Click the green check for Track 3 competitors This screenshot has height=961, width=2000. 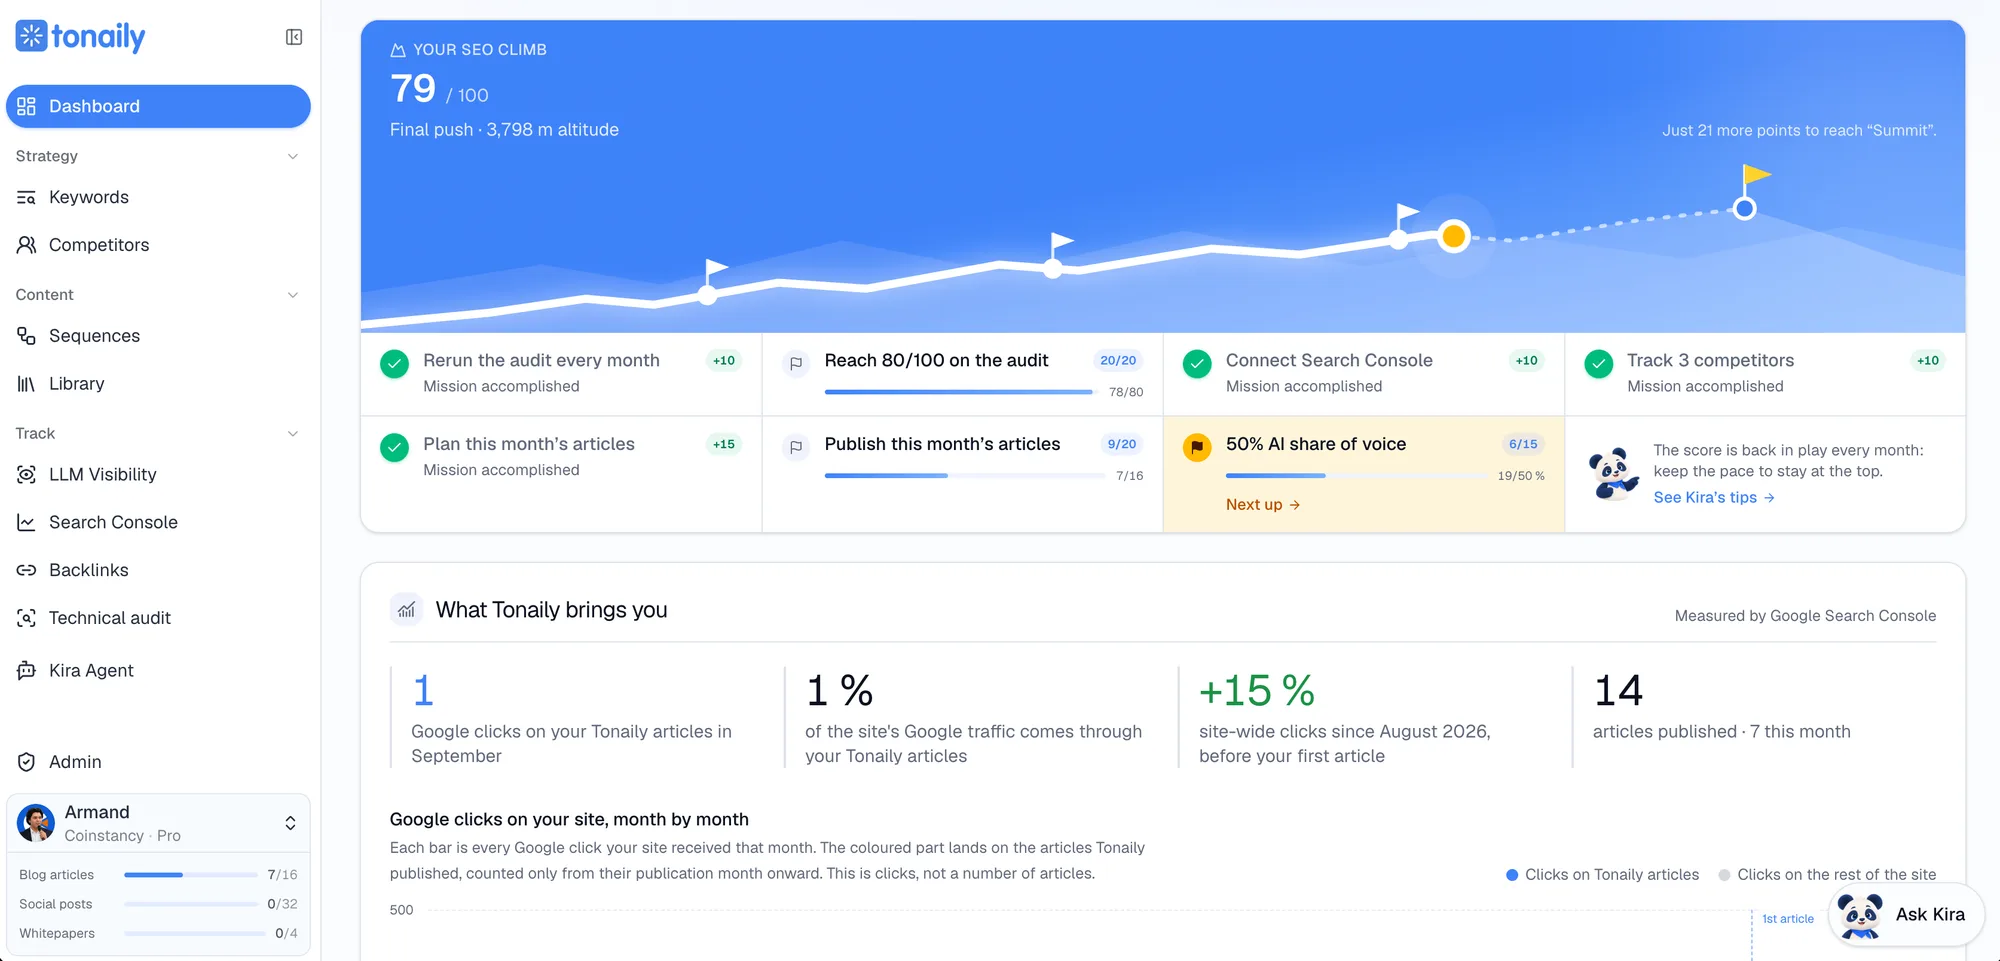click(x=1599, y=364)
